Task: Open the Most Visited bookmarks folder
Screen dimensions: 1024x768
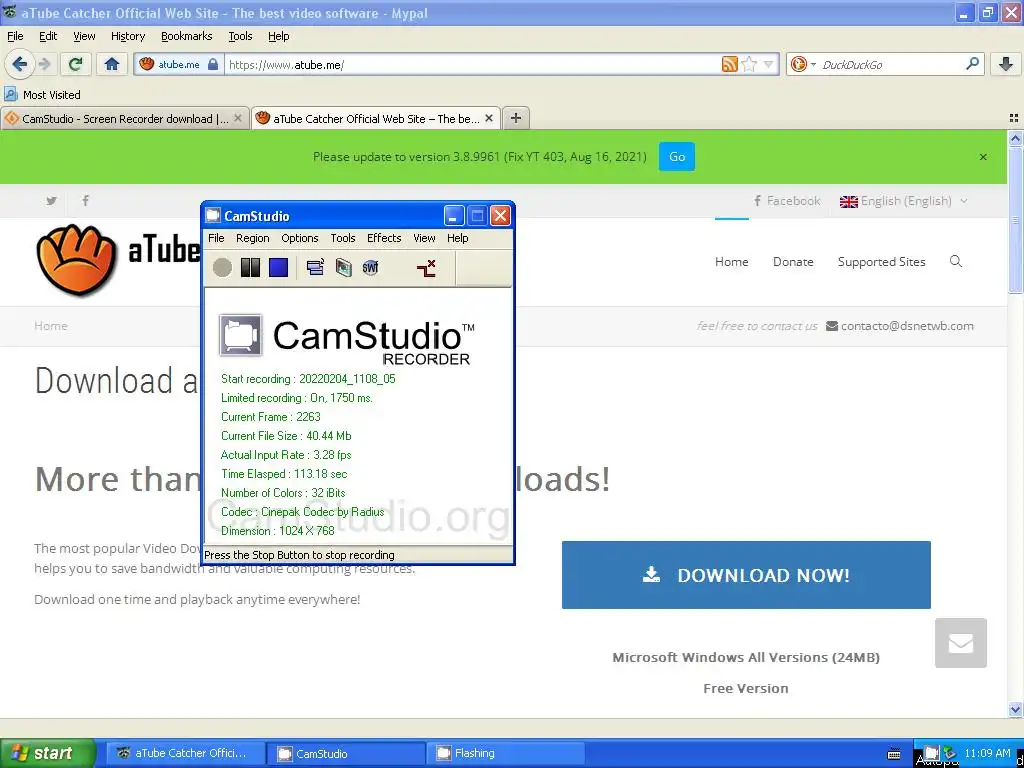Action: click(x=42, y=95)
